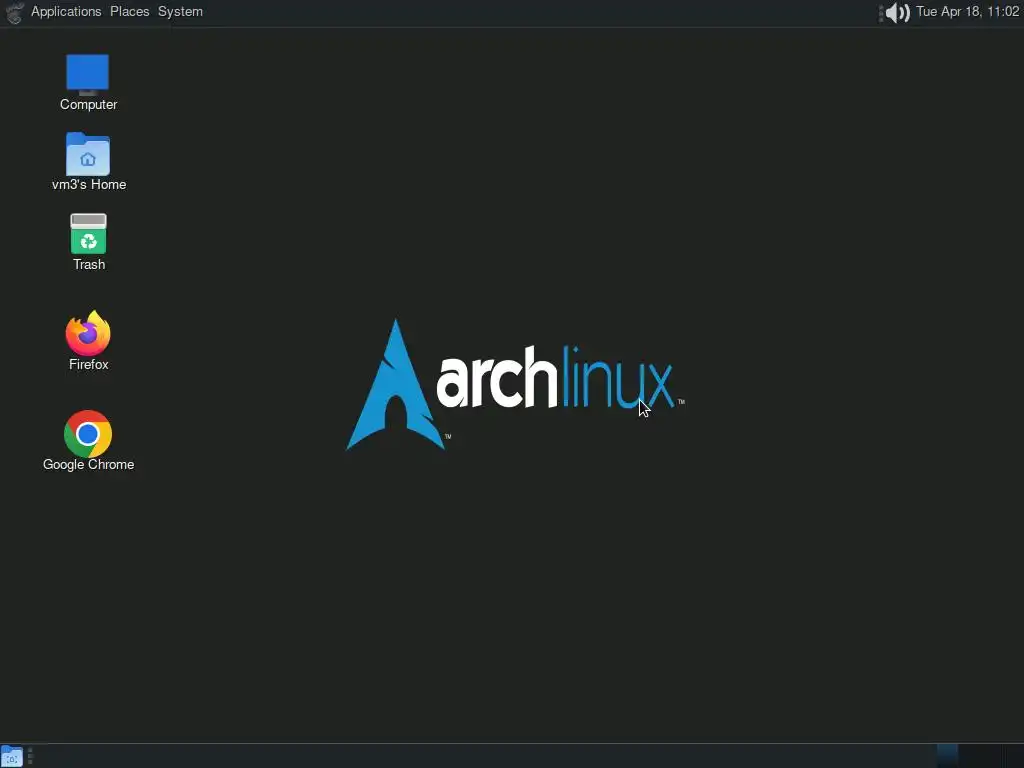Image resolution: width=1024 pixels, height=768 pixels.
Task: Click the Show Desktop button in bottom panel
Action: point(12,756)
